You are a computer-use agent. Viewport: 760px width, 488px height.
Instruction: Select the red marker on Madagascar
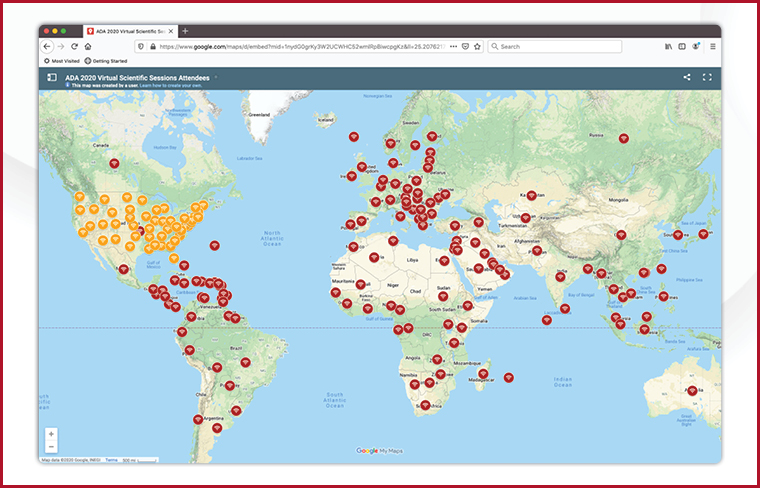[x=483, y=374]
